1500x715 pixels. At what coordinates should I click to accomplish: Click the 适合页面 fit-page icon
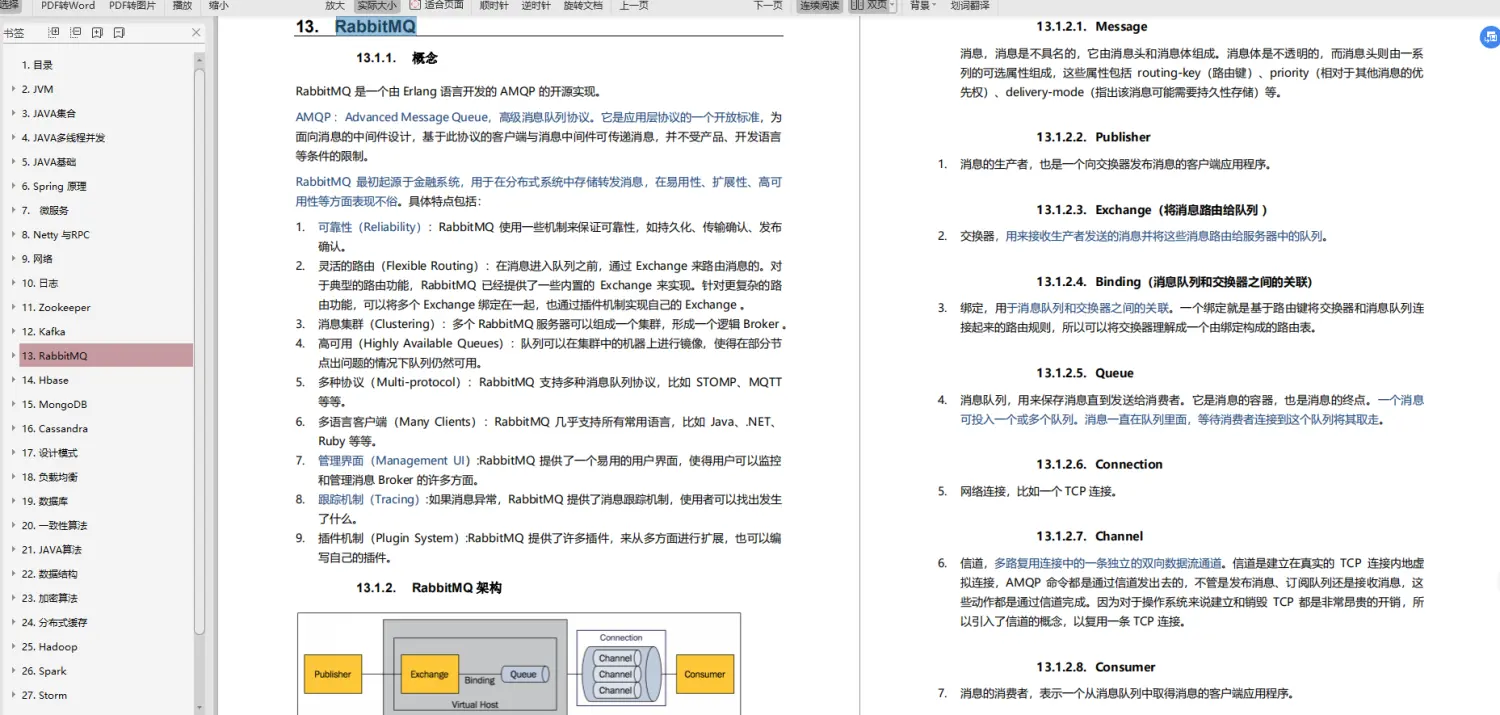point(416,5)
